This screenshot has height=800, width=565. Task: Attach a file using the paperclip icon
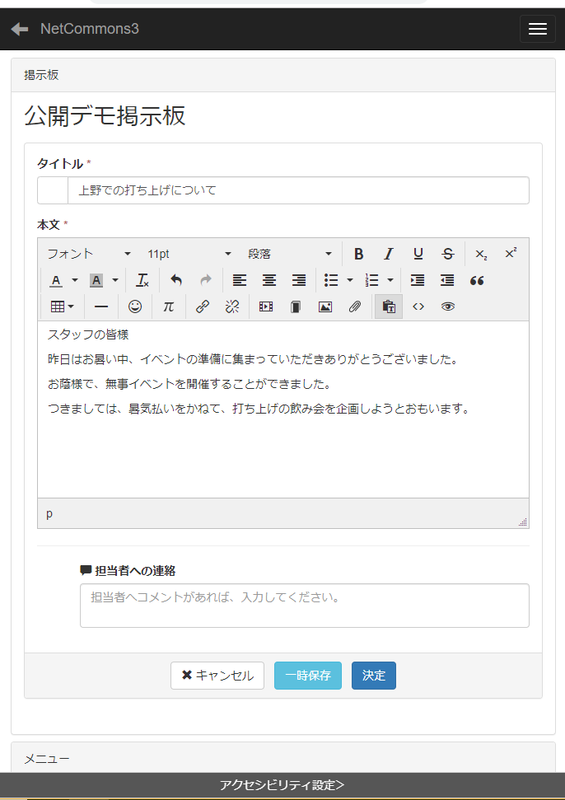tap(355, 306)
